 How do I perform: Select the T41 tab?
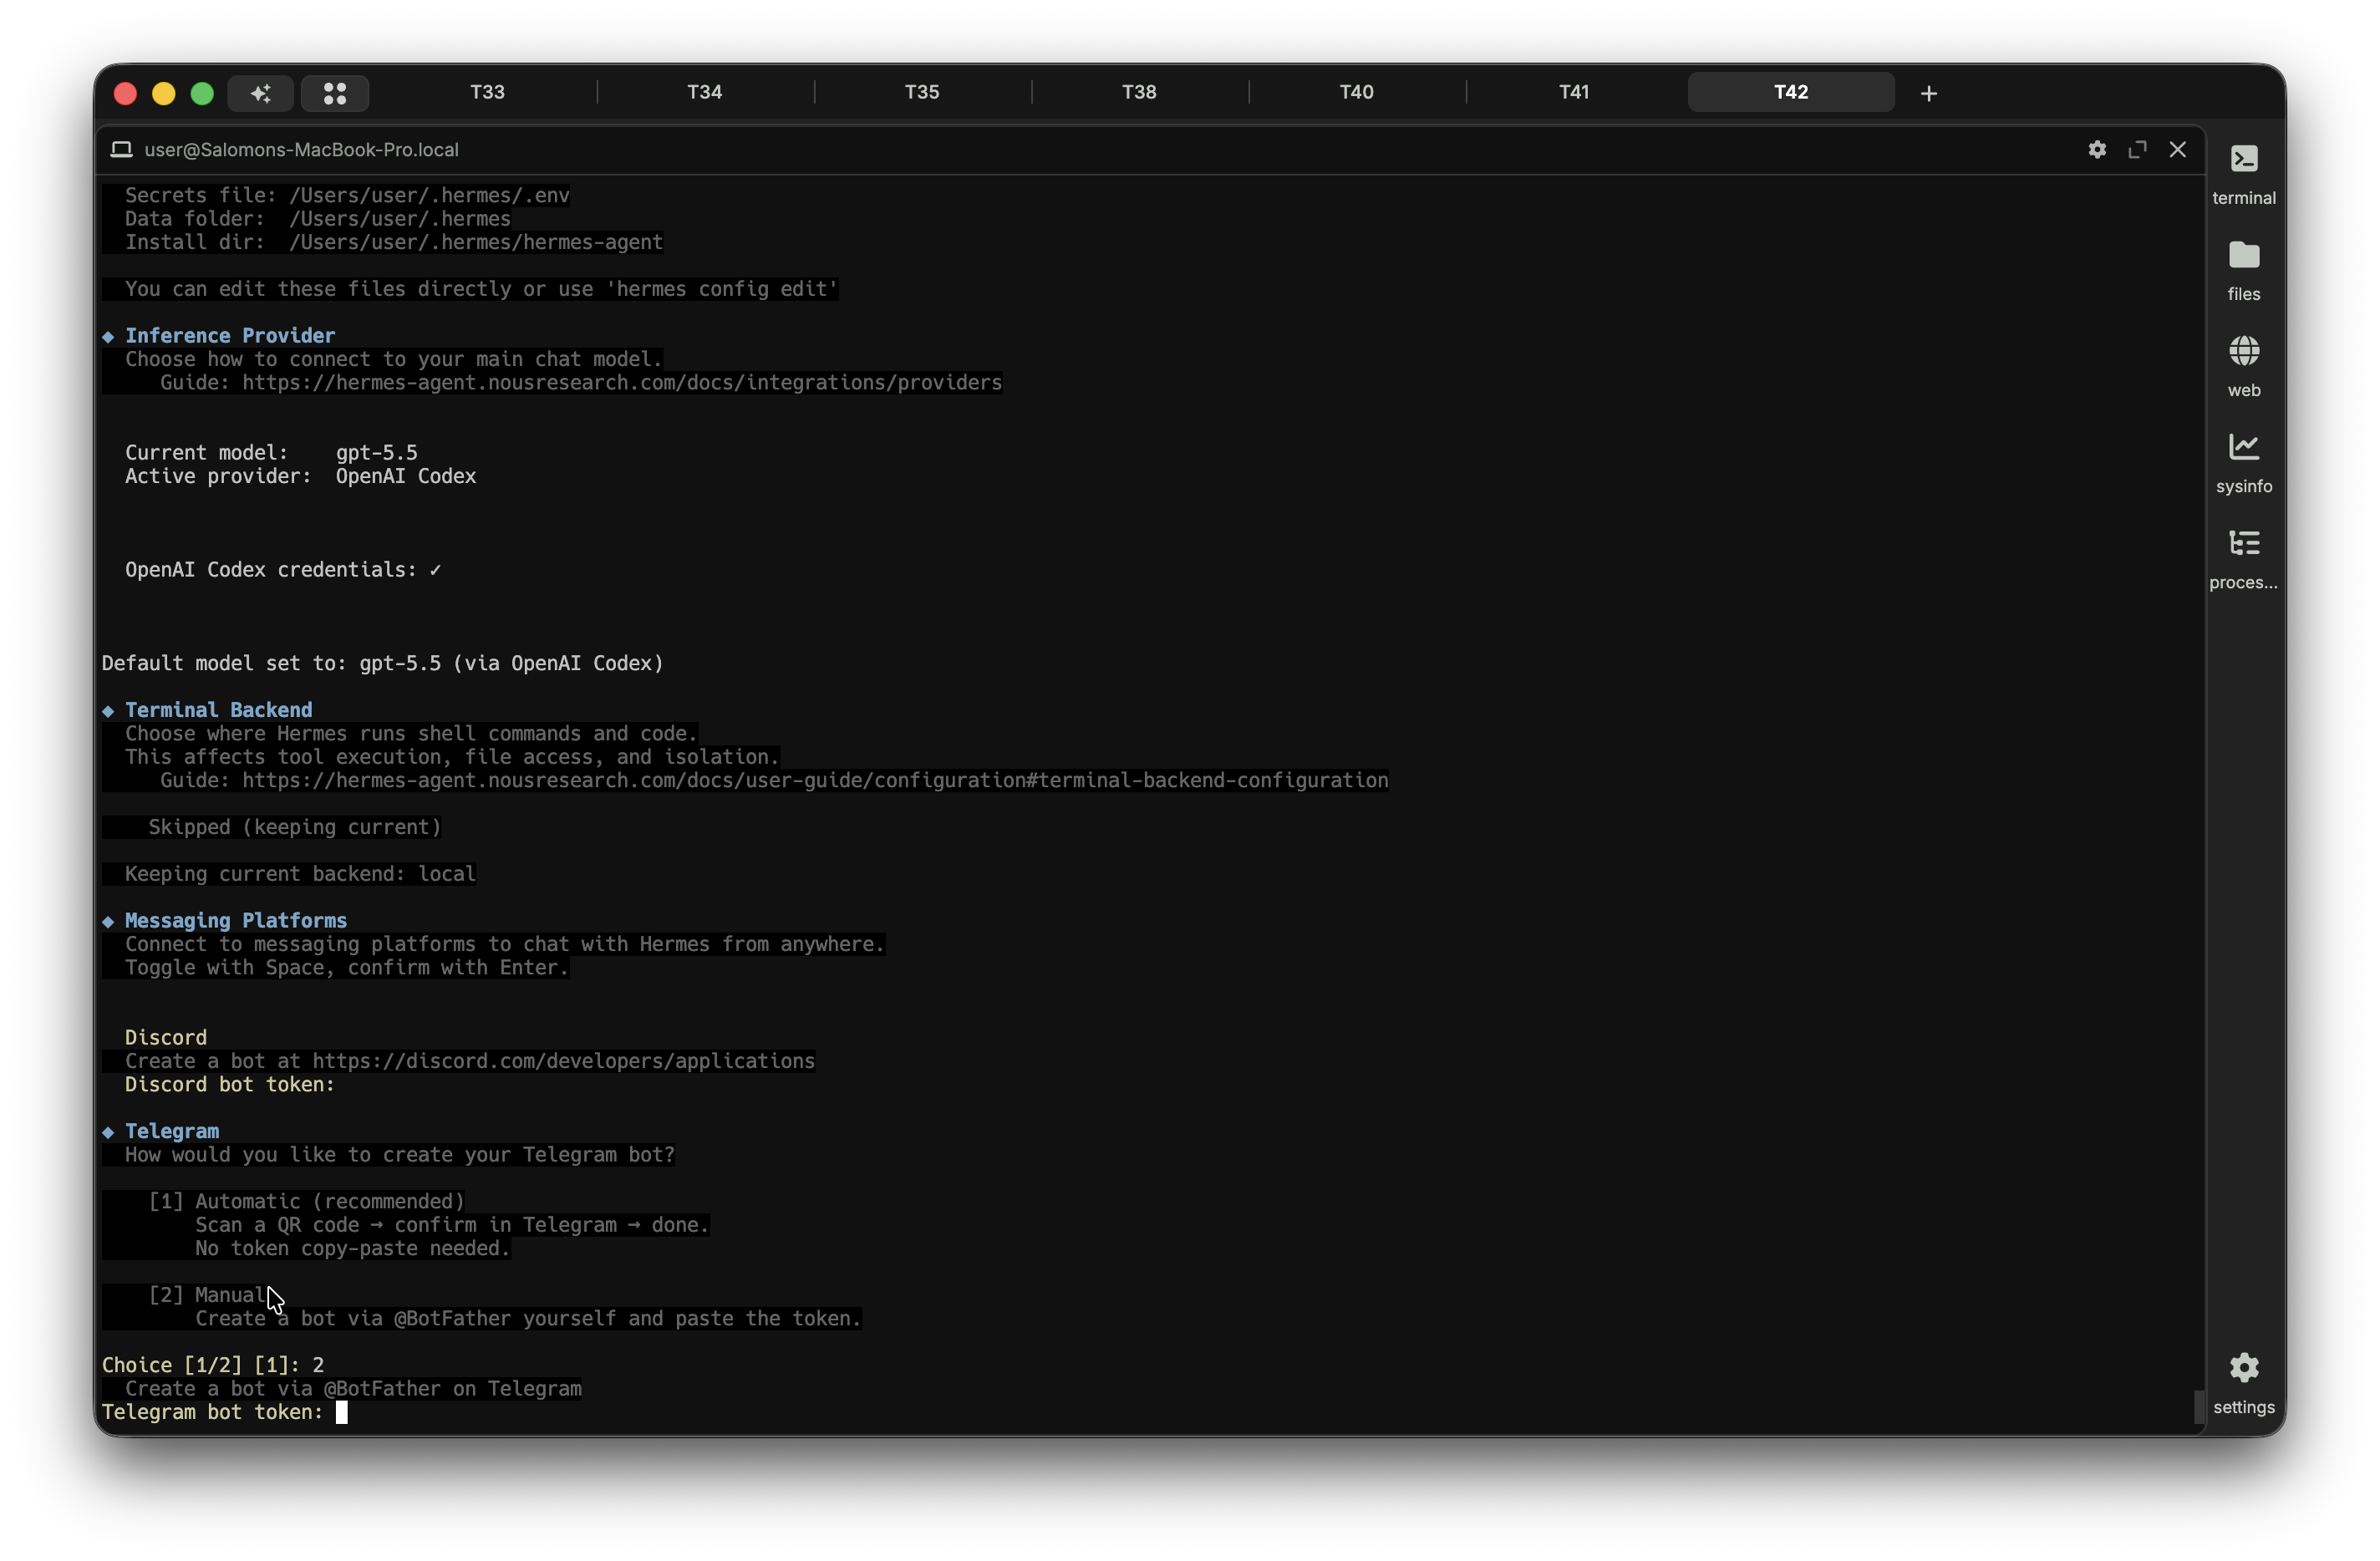(1573, 92)
